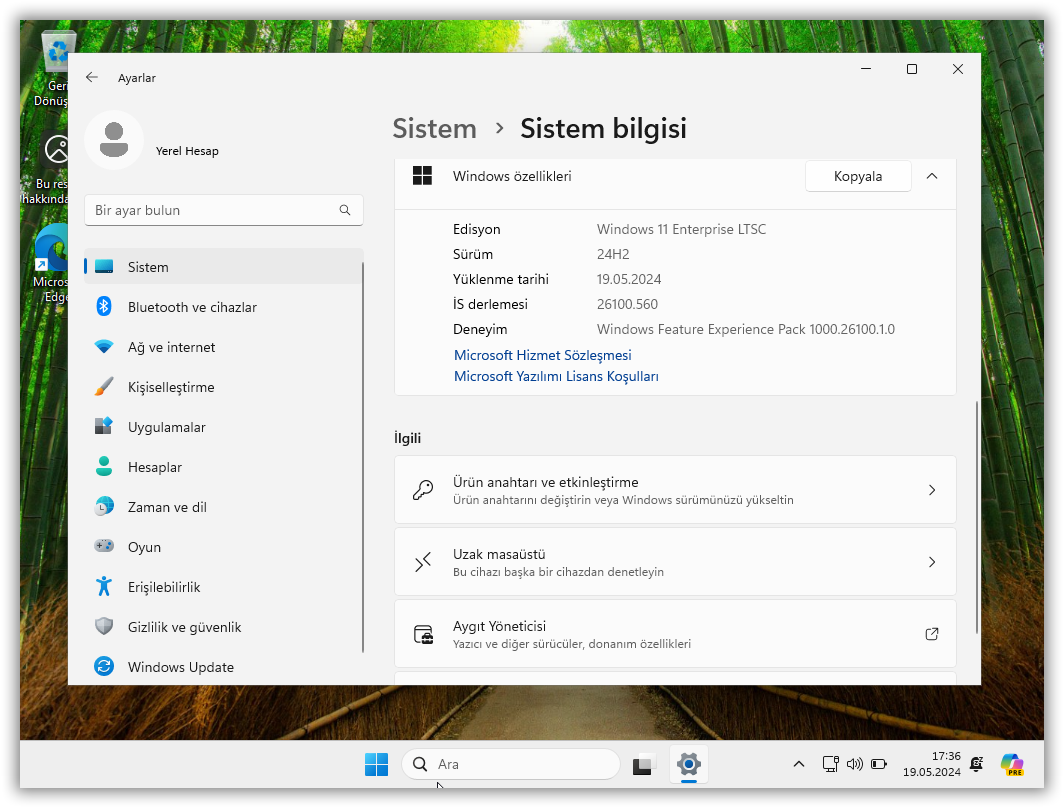Click the '19.05.2024' Yüklenme tarihi value

coord(628,279)
